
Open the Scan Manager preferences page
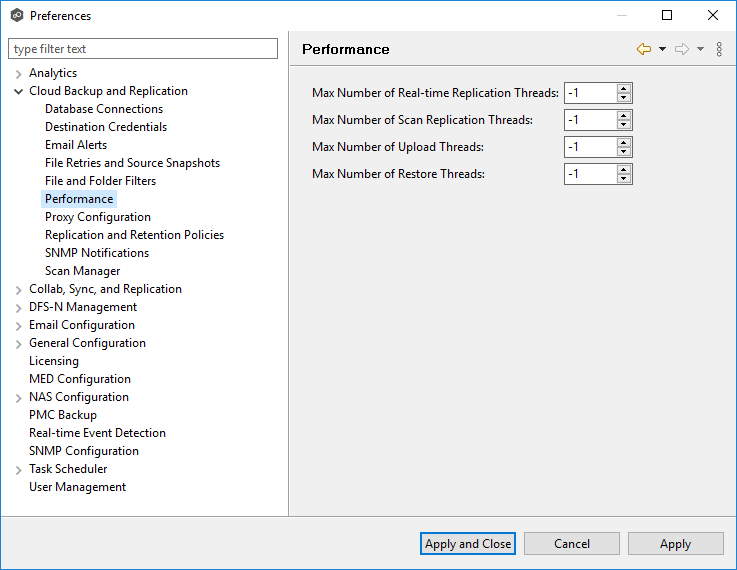coord(82,271)
